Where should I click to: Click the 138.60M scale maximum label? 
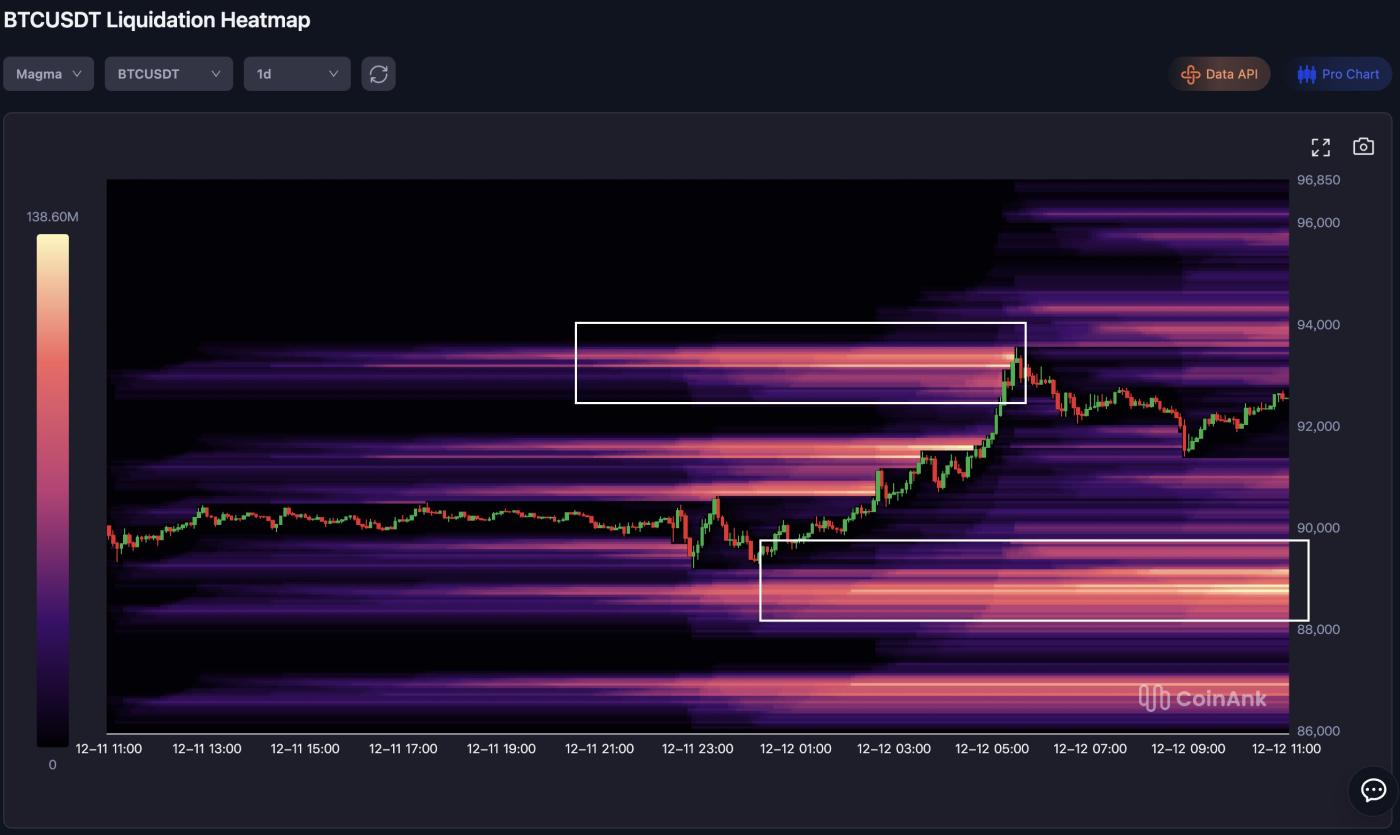(x=52, y=217)
